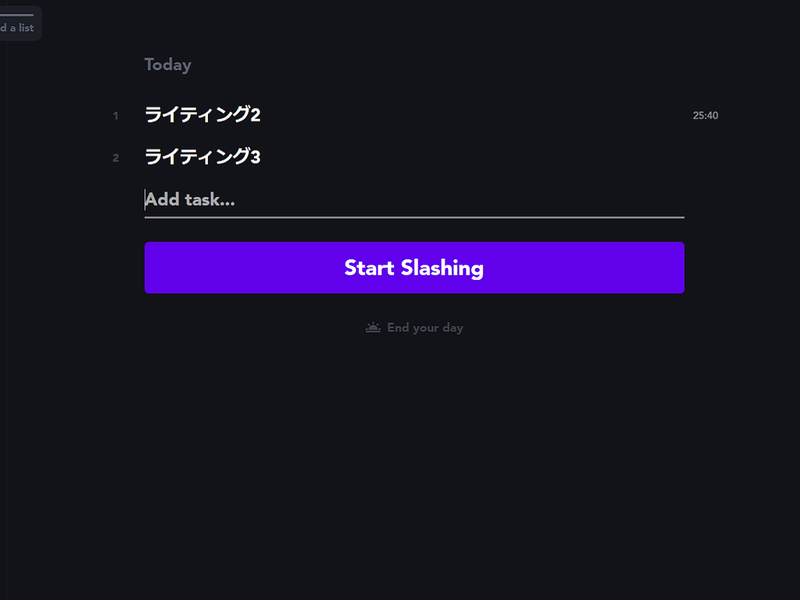Click the bar above the a list label
800x600 pixels.
click(17, 15)
